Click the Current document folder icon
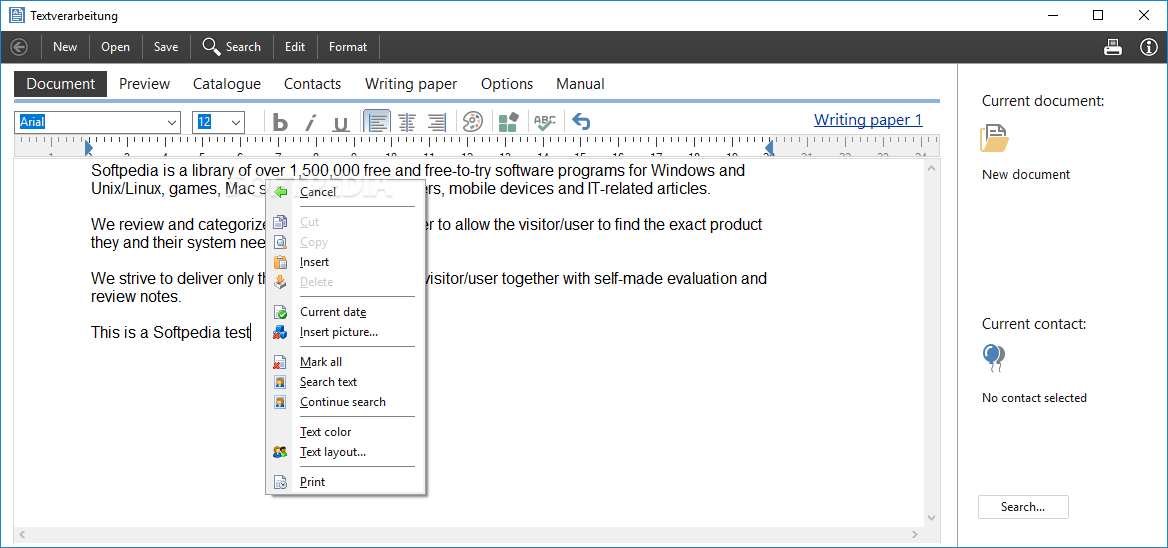Screen dimensions: 1168x548 click(994, 138)
